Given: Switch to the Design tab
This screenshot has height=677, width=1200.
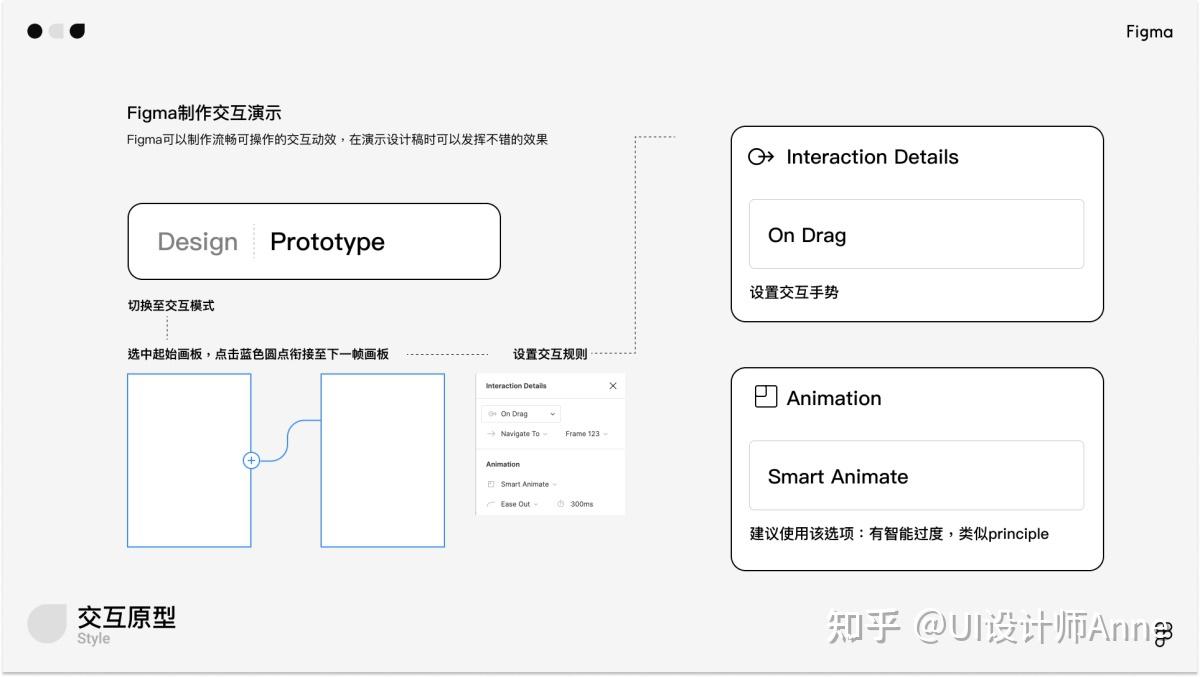Looking at the screenshot, I should tap(198, 242).
